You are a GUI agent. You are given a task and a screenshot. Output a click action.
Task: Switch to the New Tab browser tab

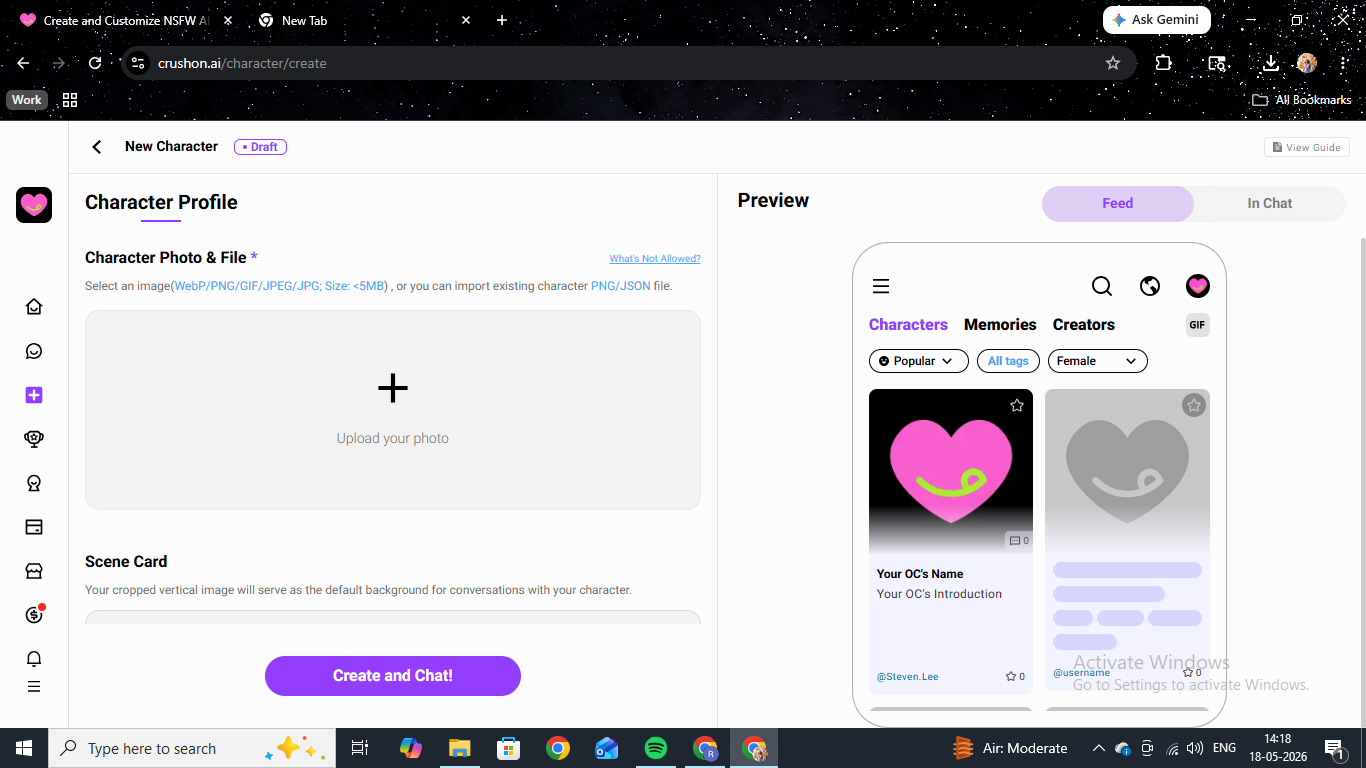(362, 20)
